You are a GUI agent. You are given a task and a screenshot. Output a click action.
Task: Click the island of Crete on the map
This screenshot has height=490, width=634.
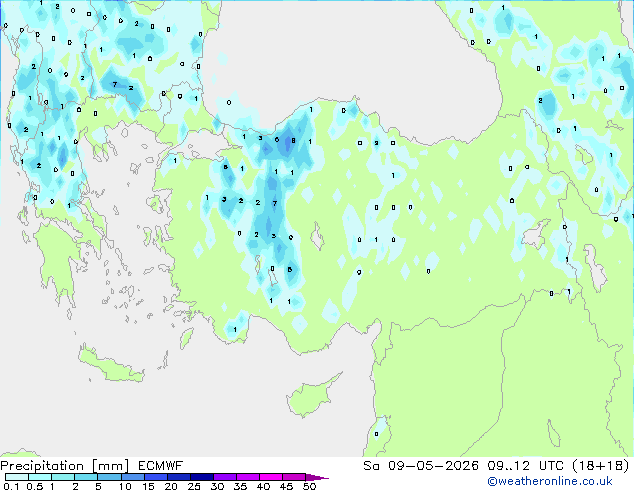pos(111,364)
